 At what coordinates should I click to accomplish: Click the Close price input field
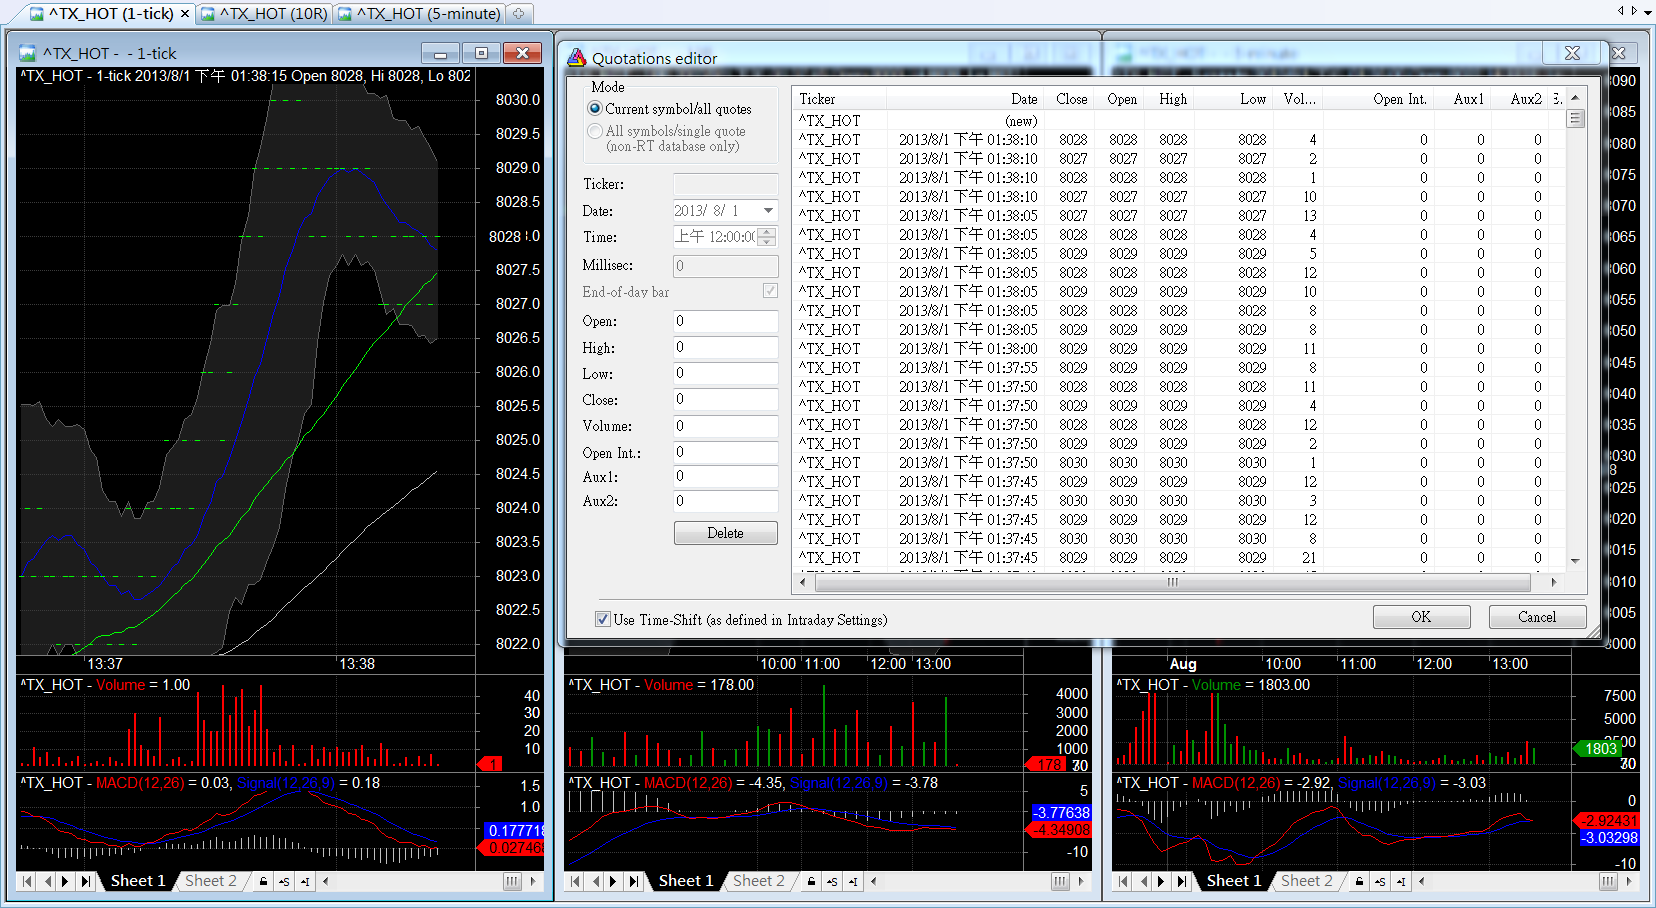(x=725, y=399)
